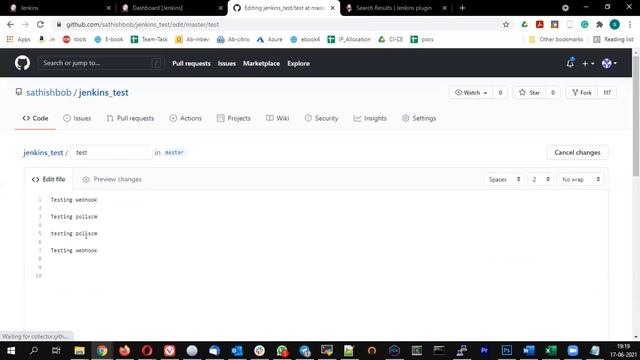Click the browser back arrow
This screenshot has width=640, height=360.
[10, 24]
